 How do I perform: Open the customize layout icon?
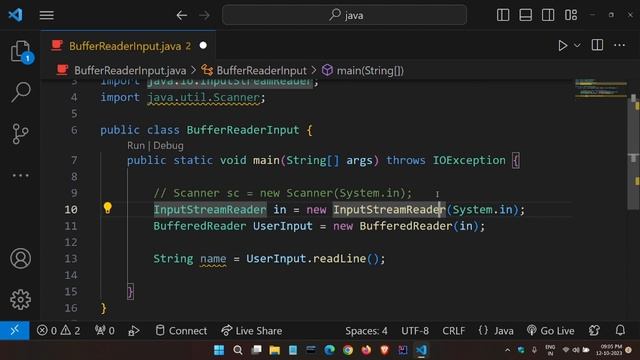pyautogui.click(x=571, y=15)
